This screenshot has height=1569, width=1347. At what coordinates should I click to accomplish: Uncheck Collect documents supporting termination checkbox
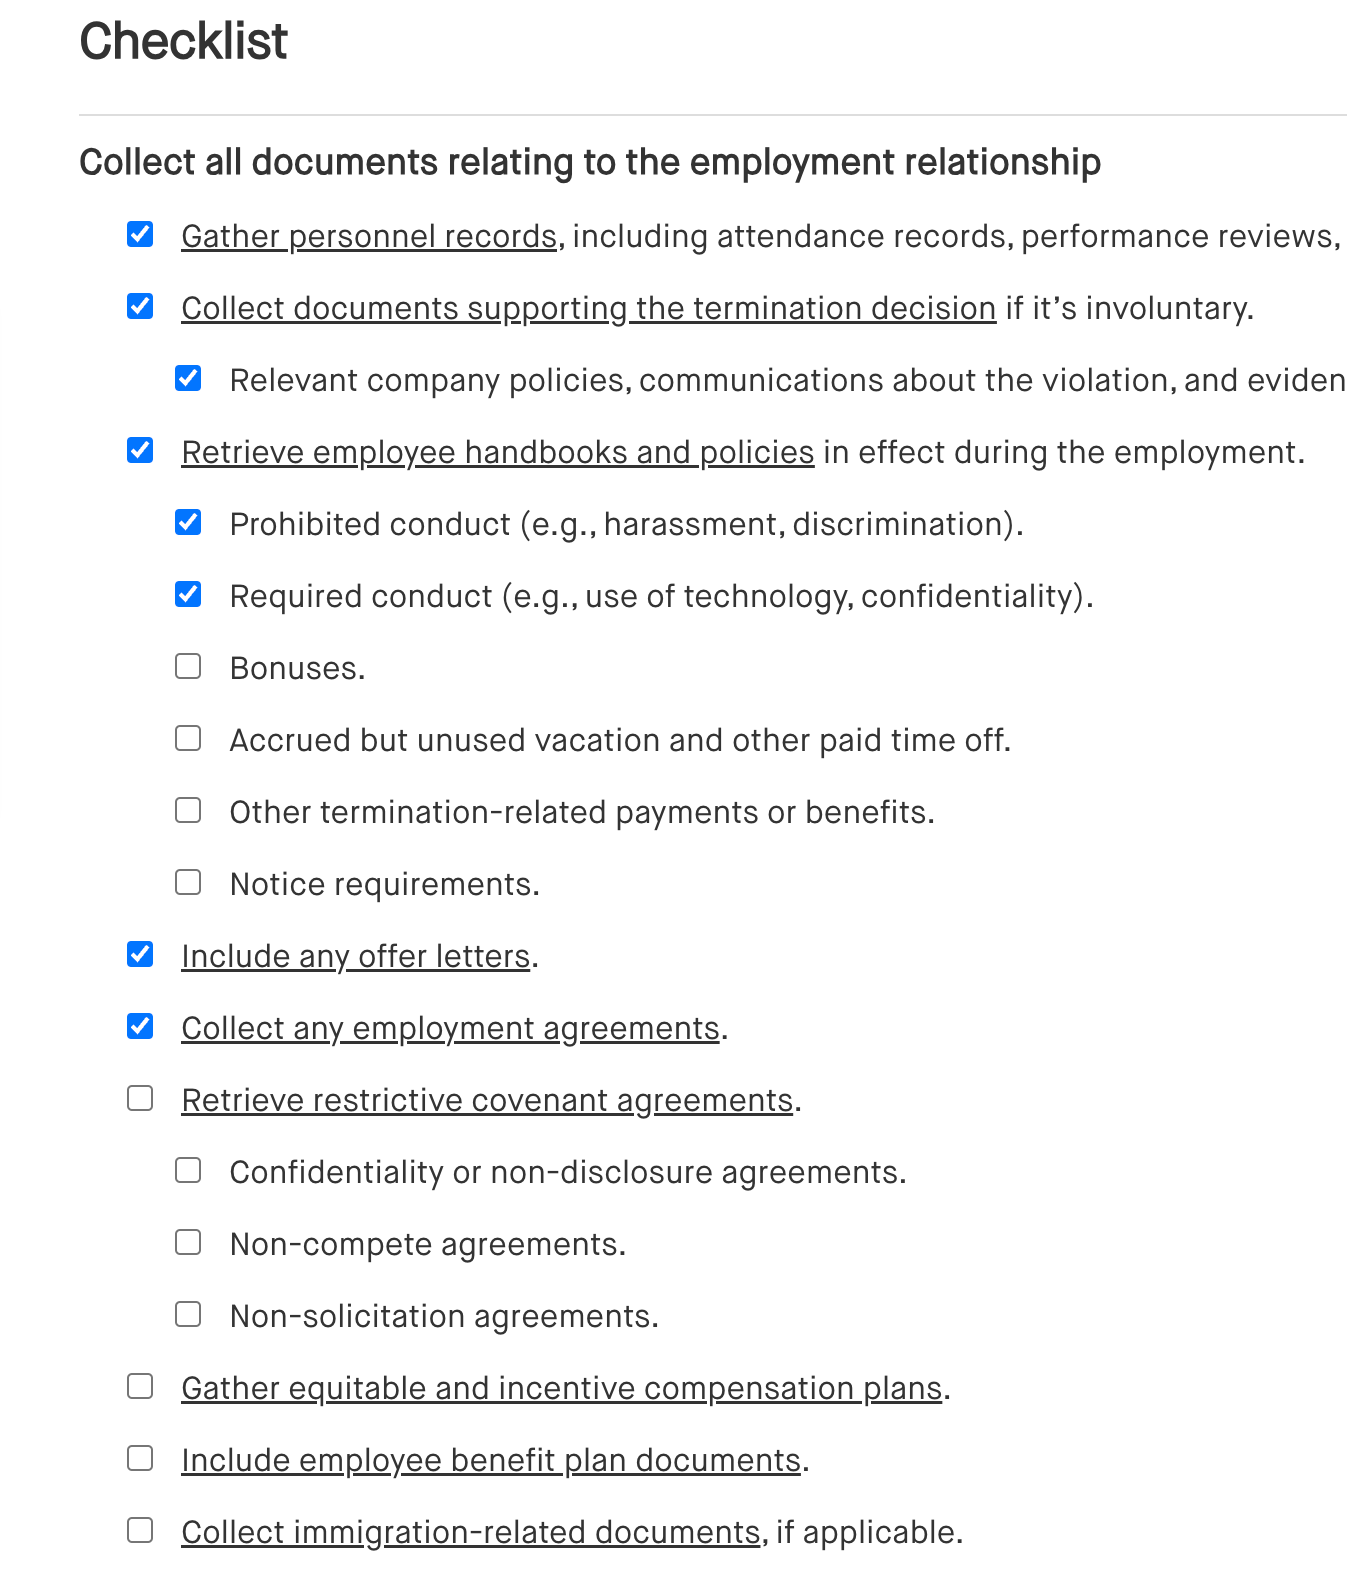coord(140,307)
